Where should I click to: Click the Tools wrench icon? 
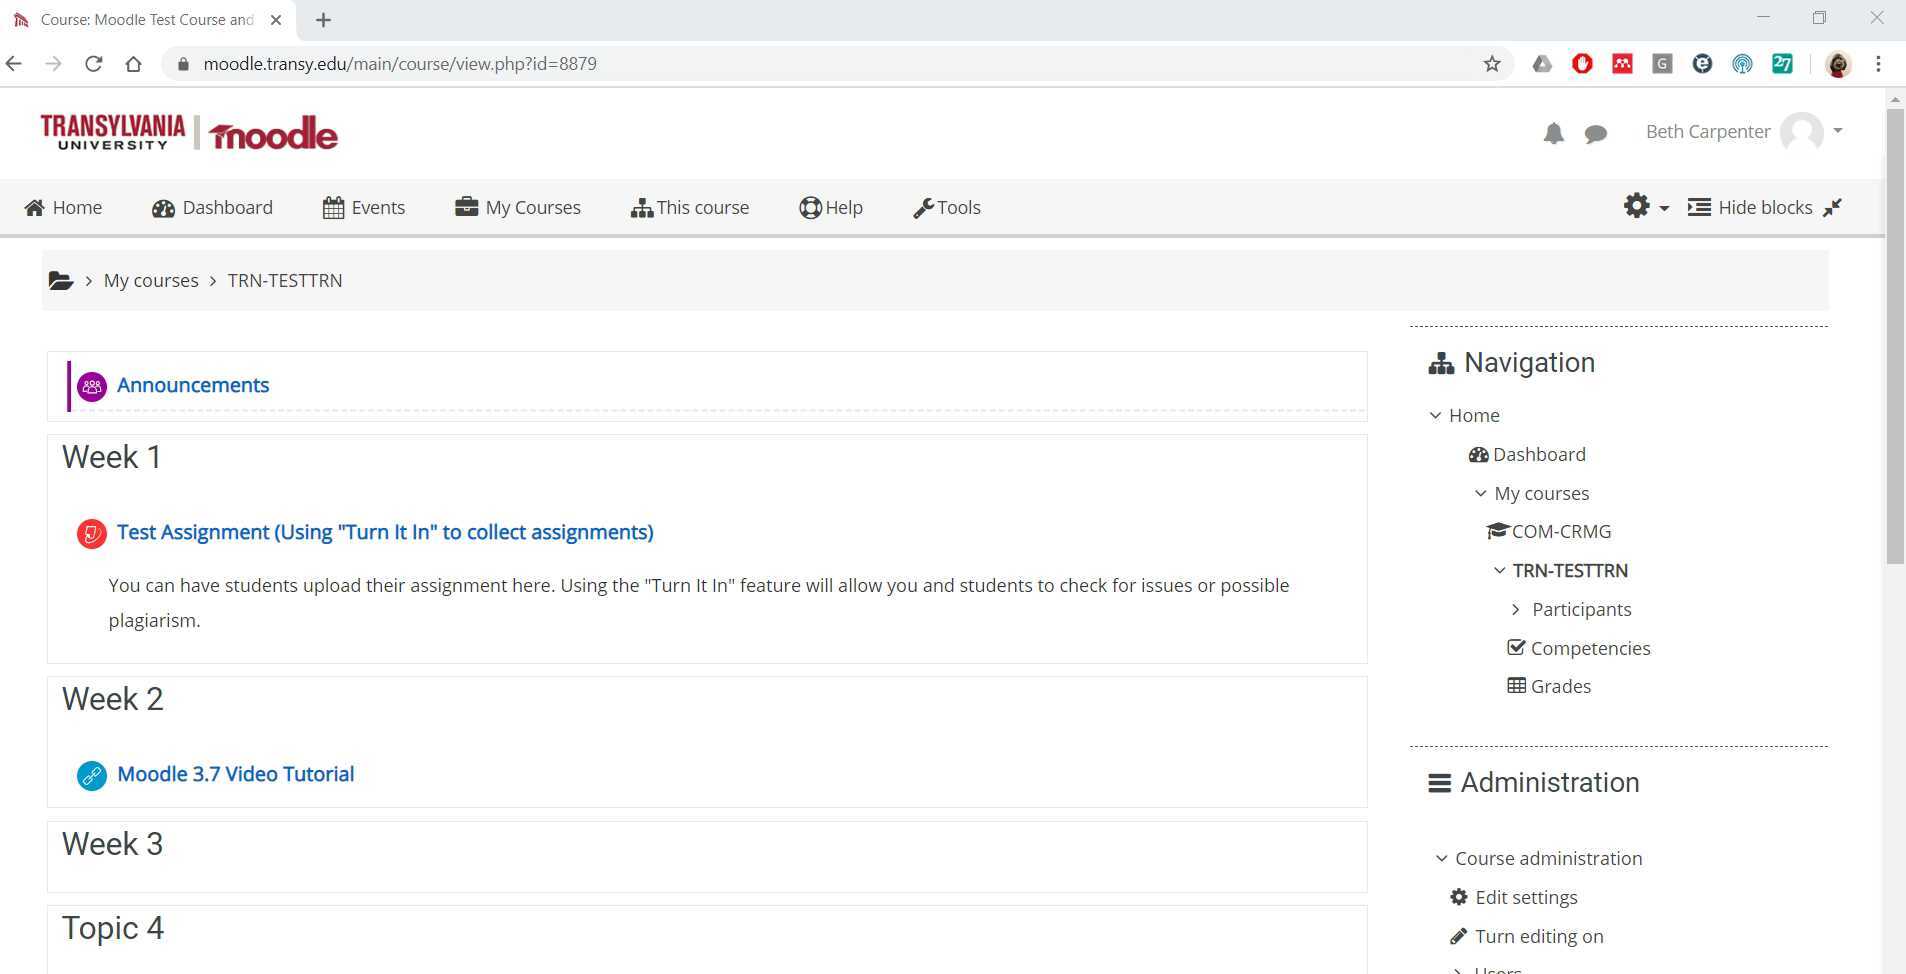(x=923, y=207)
